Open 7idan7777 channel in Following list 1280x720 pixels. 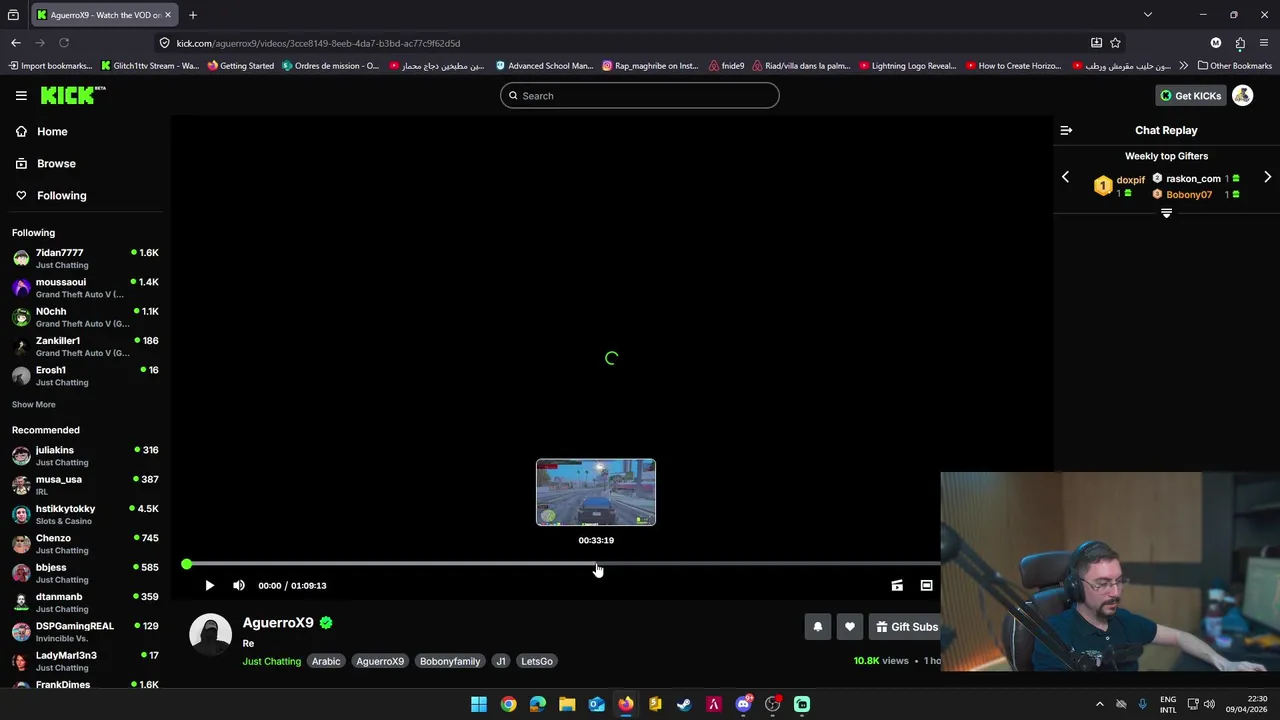coord(85,258)
